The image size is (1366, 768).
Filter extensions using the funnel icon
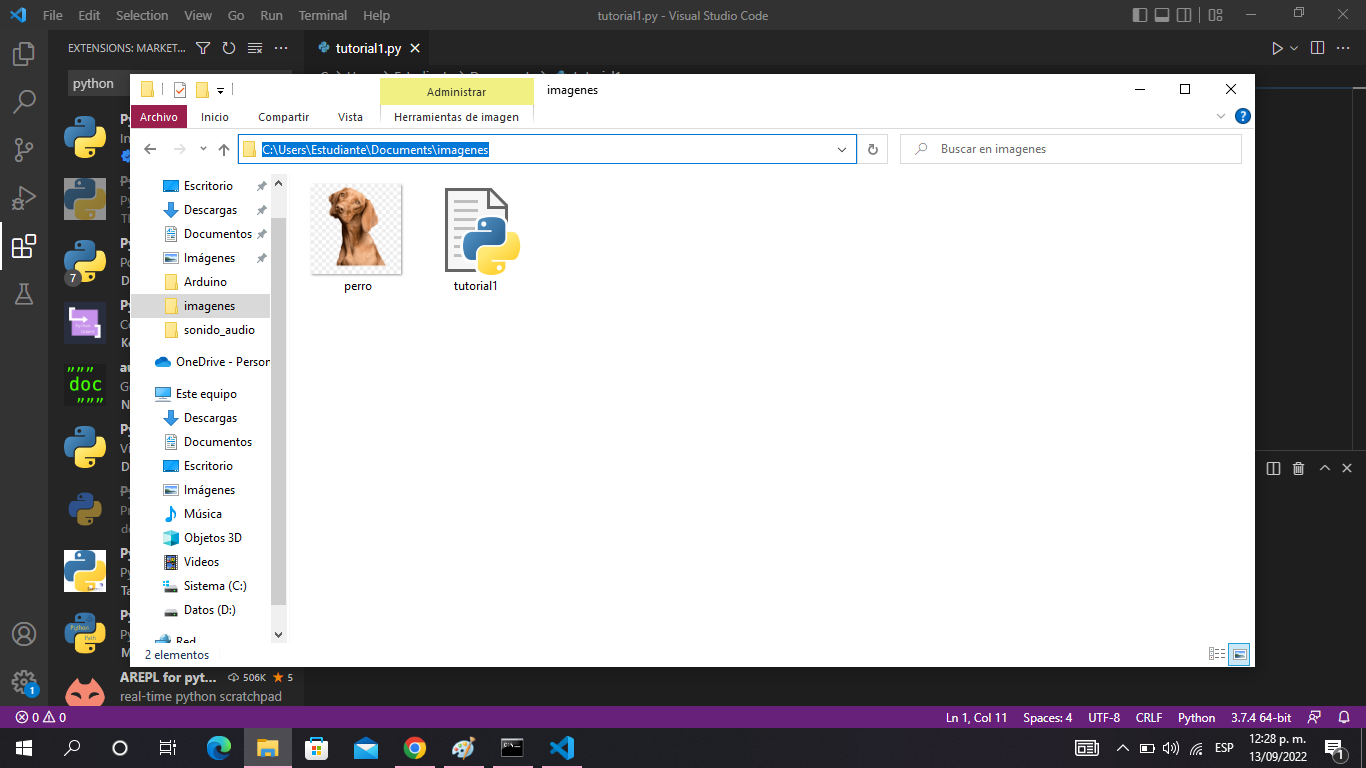(203, 48)
